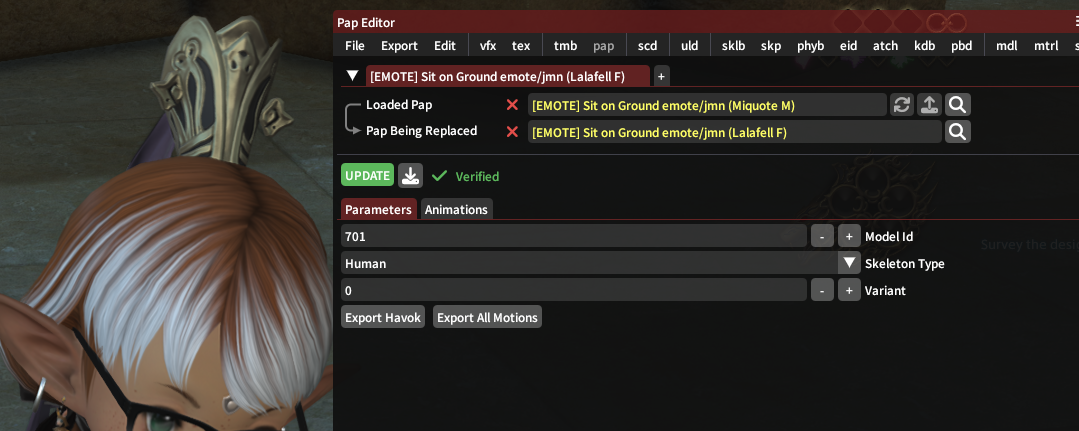Increase Model Id with plus button
The height and width of the screenshot is (431, 1079).
[849, 236]
